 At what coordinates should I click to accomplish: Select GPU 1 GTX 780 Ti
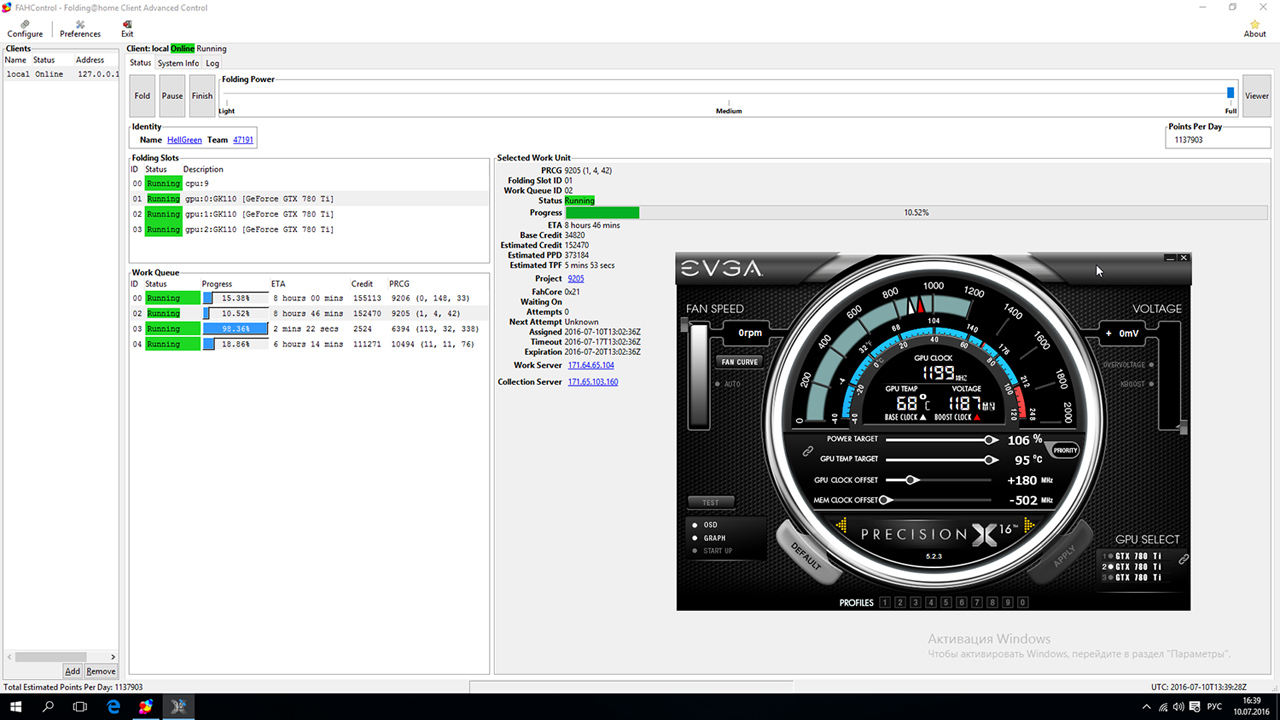tap(1134, 556)
